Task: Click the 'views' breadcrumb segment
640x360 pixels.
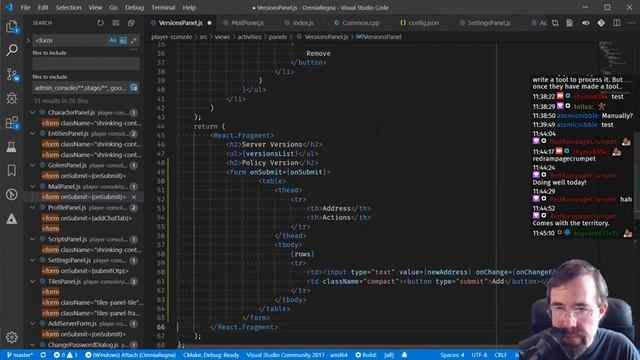Action: tap(222, 37)
